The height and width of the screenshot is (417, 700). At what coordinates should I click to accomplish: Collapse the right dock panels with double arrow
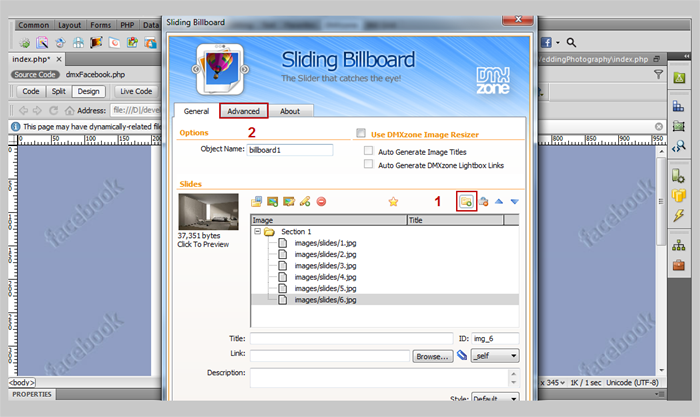point(686,56)
